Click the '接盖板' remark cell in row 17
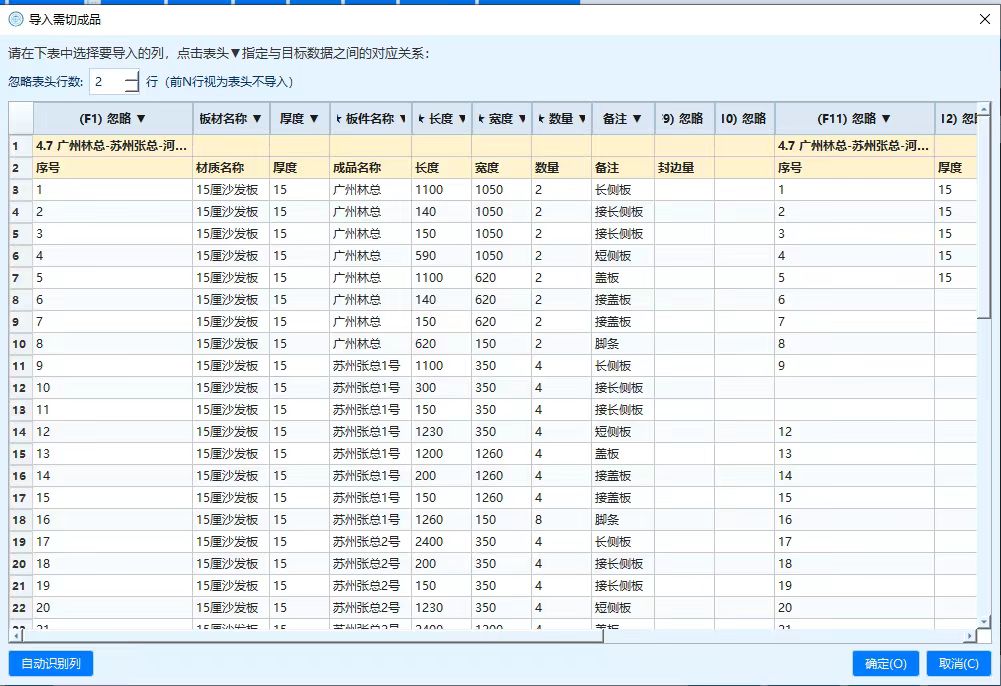Screen dimensions: 1001x686 click(623, 498)
